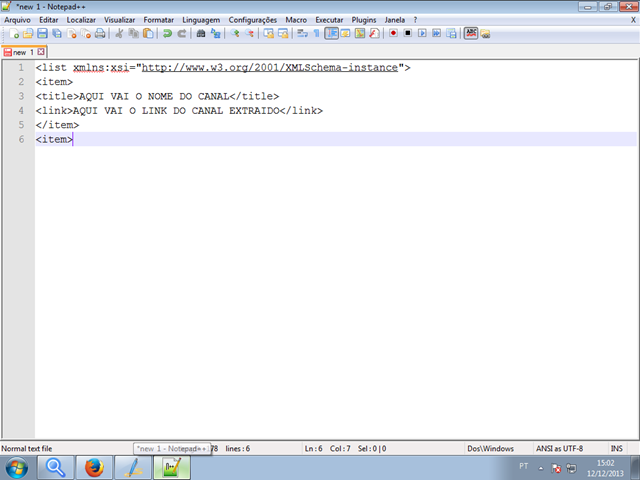The width and height of the screenshot is (640, 480).
Task: Open the magnifier search taskbar icon
Action: coord(56,468)
